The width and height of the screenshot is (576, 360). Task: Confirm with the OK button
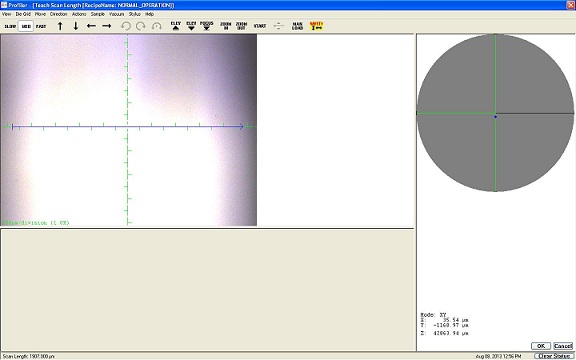[x=541, y=346]
